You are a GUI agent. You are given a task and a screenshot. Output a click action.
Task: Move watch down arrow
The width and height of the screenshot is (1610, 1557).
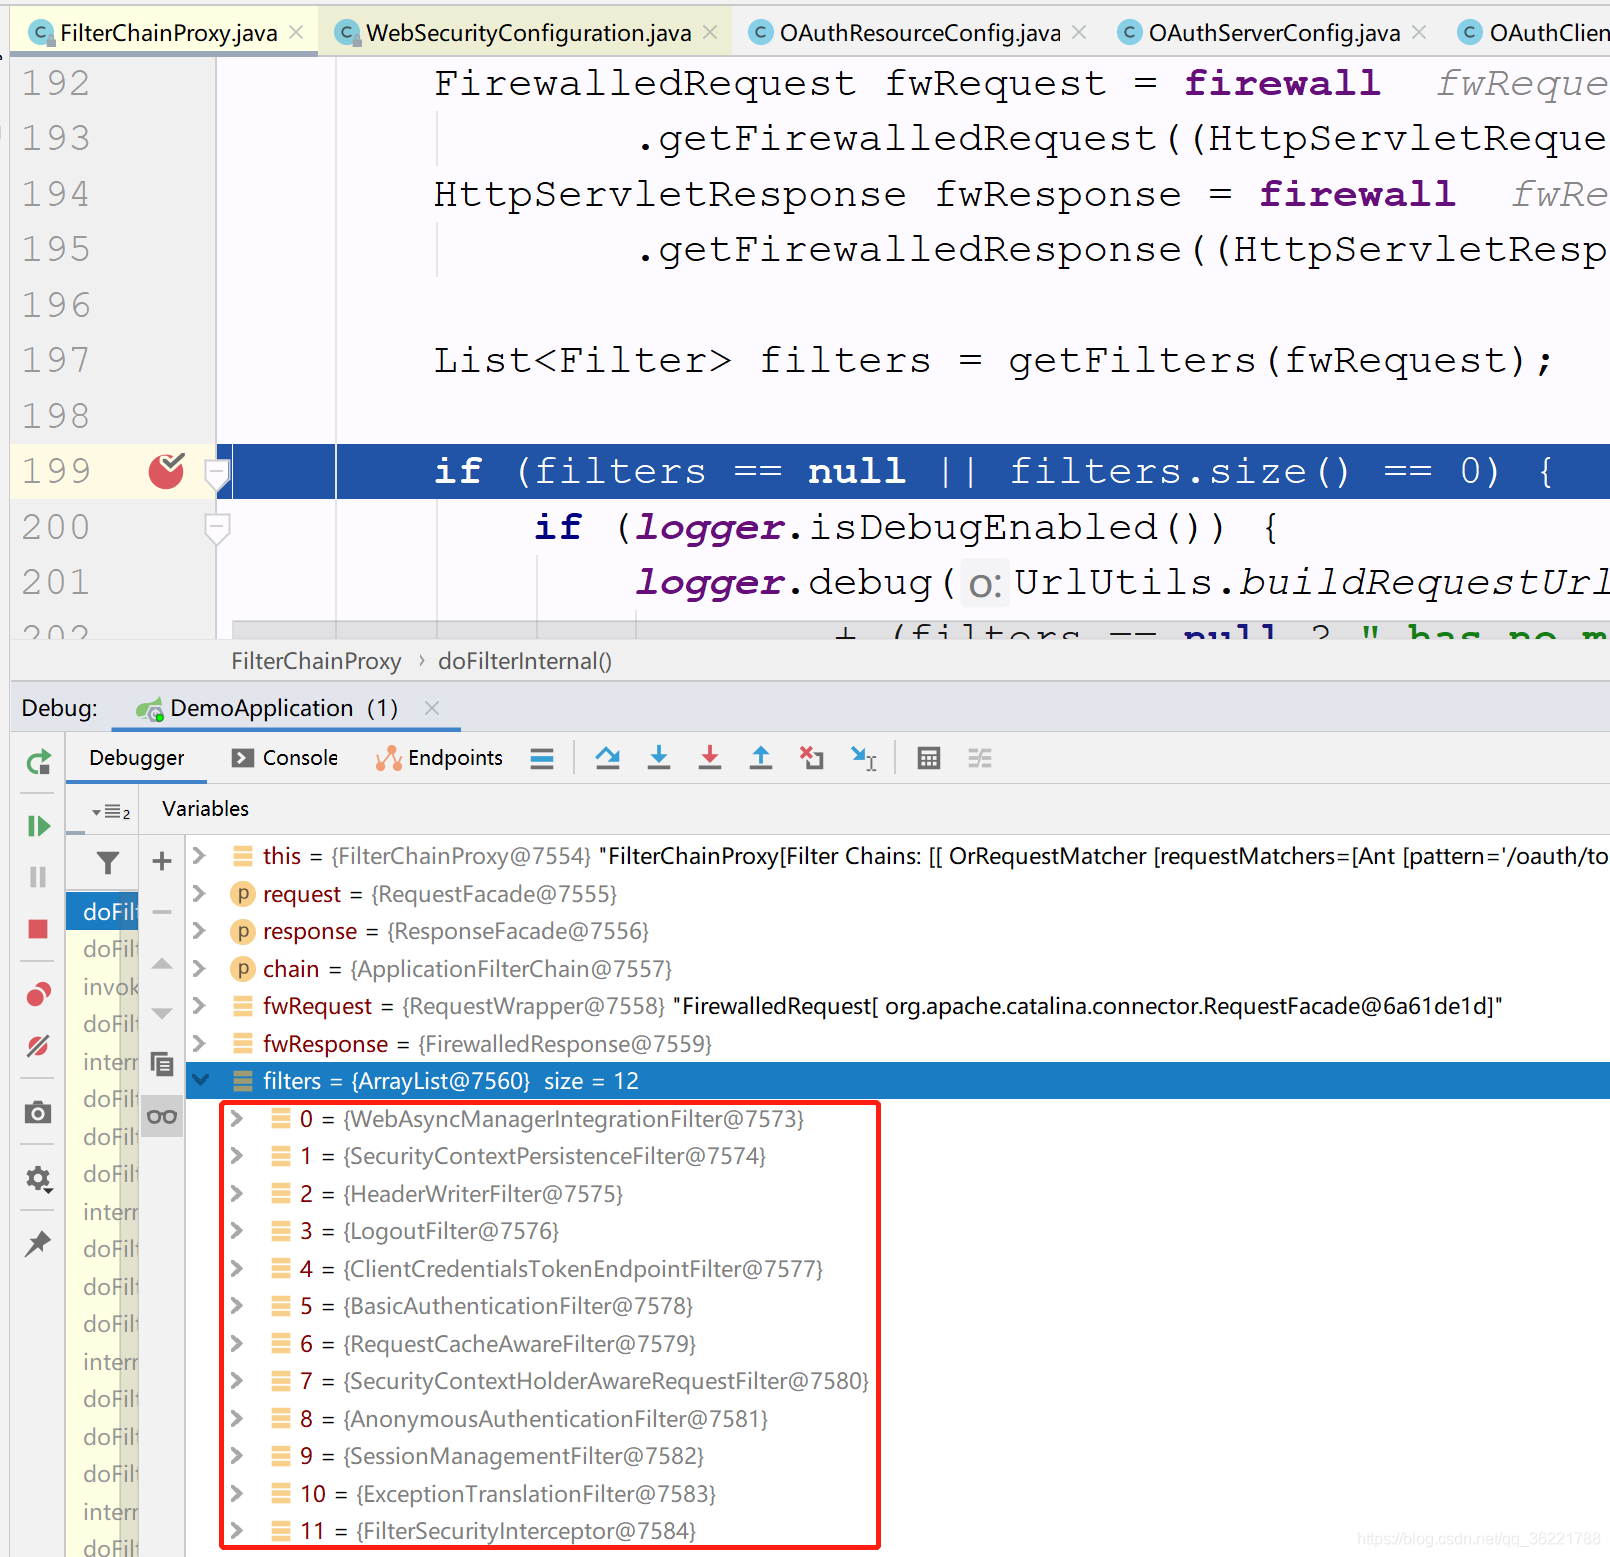pos(162,1014)
